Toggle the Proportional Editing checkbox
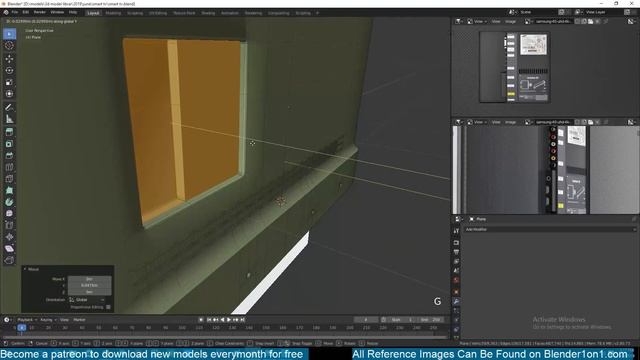 pos(108,307)
